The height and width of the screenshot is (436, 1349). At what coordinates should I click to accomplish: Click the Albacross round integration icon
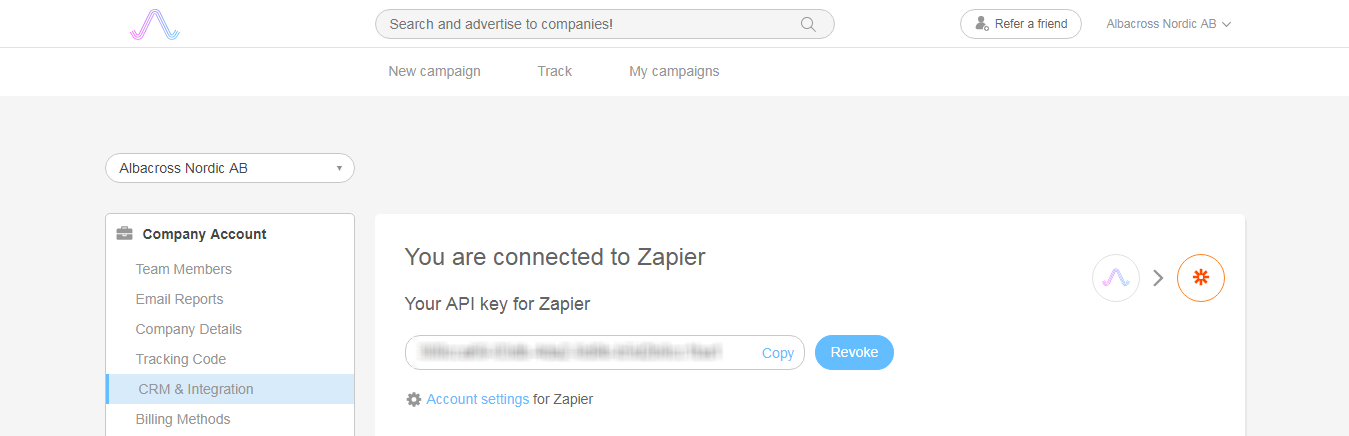tap(1116, 278)
